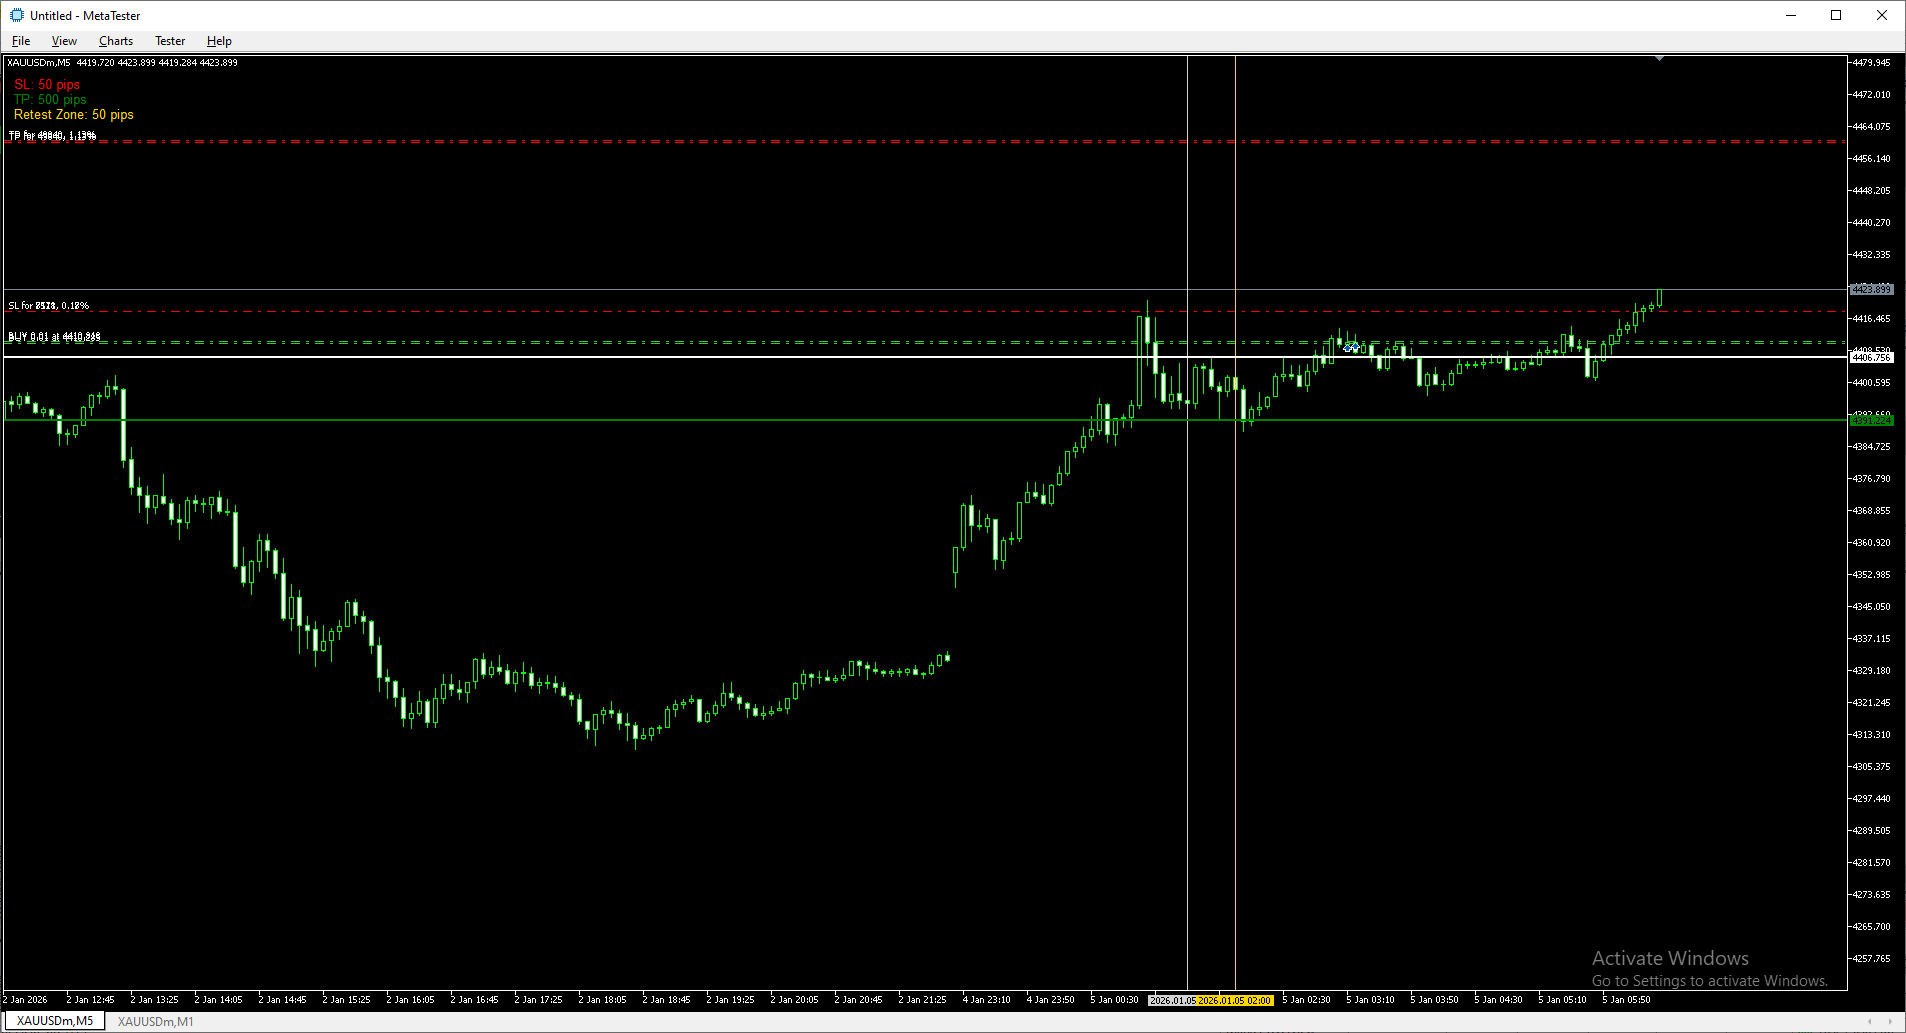Click the yellow 2026.01.05 02:00 time marker
Image resolution: width=1906 pixels, height=1033 pixels.
pyautogui.click(x=1235, y=1000)
